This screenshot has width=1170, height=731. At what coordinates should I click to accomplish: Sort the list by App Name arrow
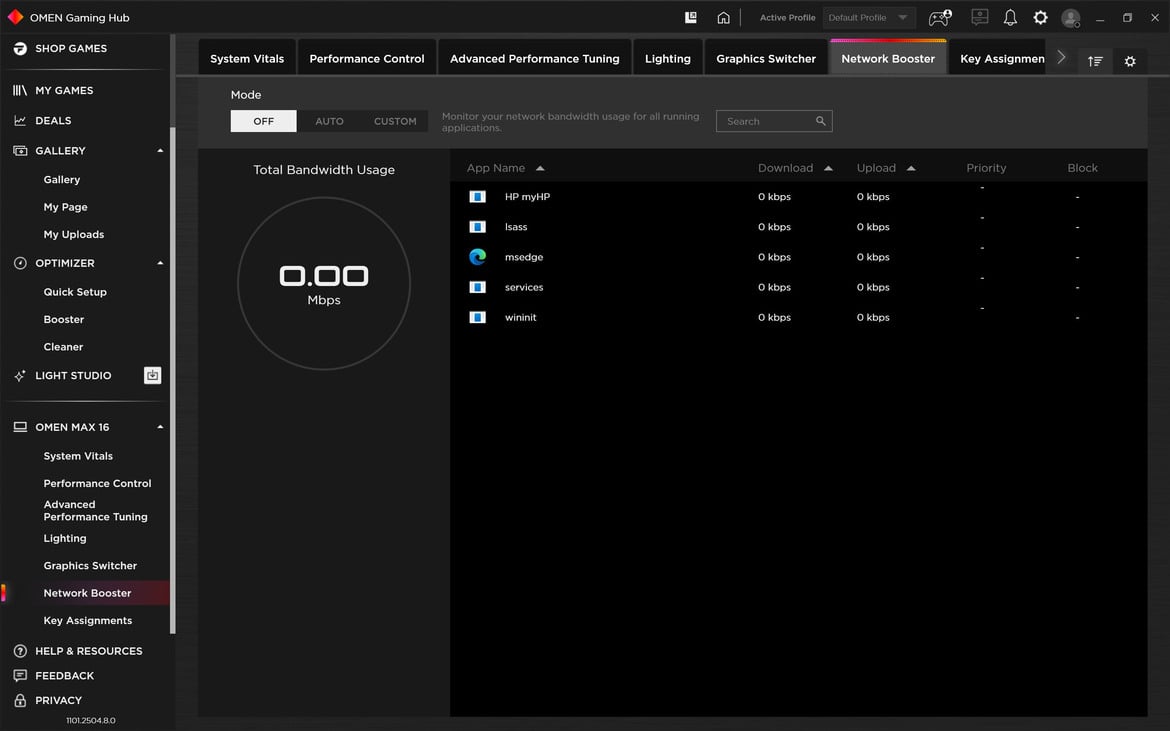[540, 169]
